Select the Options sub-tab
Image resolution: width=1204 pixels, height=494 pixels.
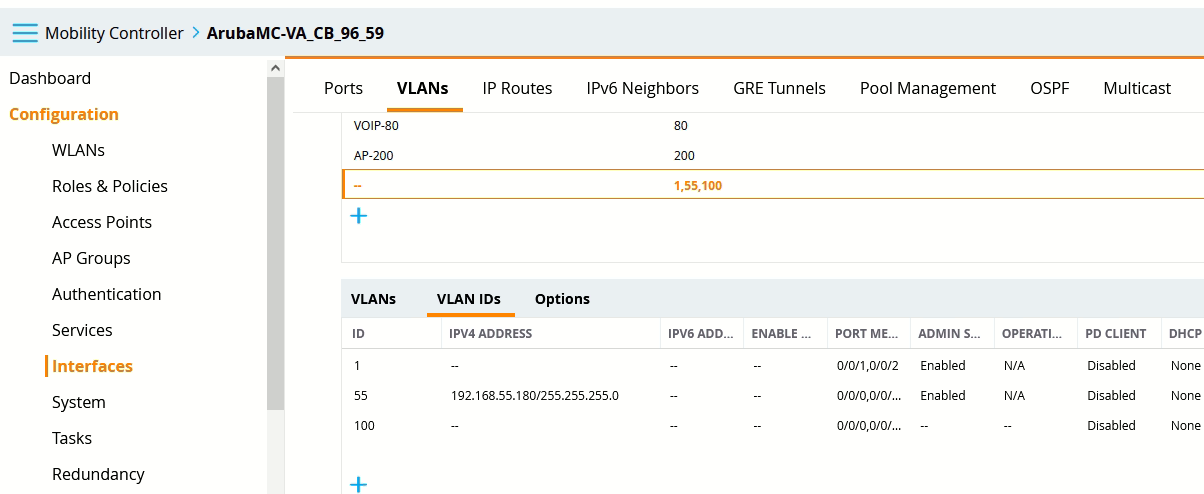[562, 299]
